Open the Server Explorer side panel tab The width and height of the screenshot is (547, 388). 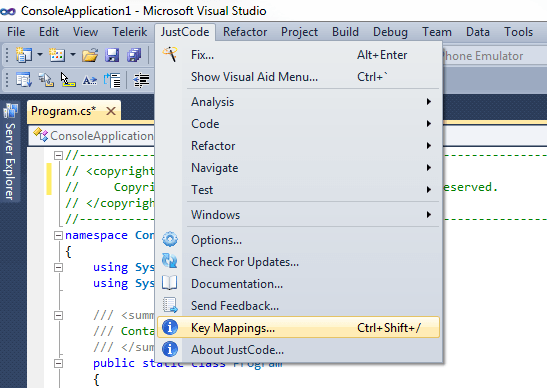(x=10, y=151)
